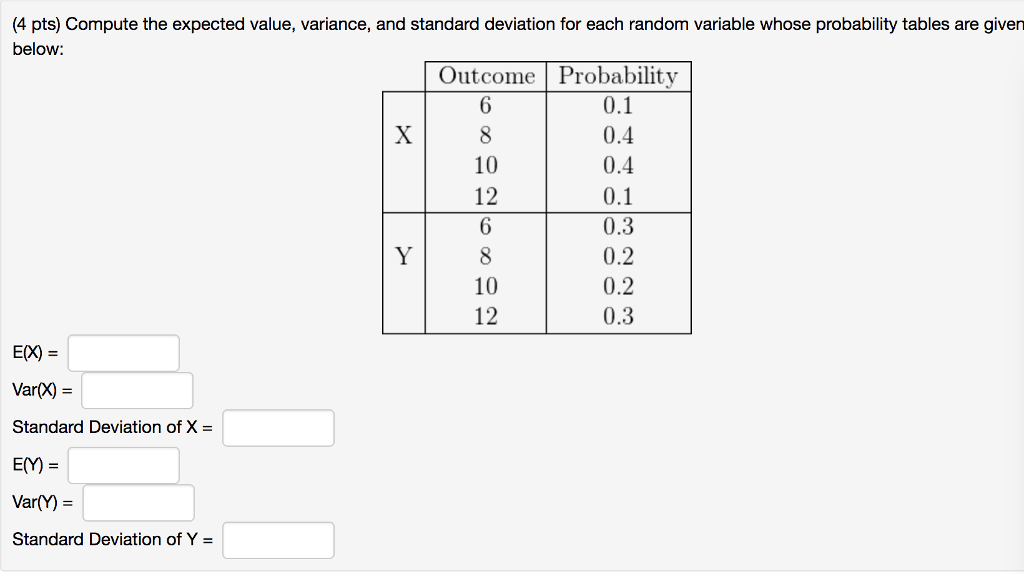Click probability 0.4 beside X outcome 10

click(x=618, y=165)
